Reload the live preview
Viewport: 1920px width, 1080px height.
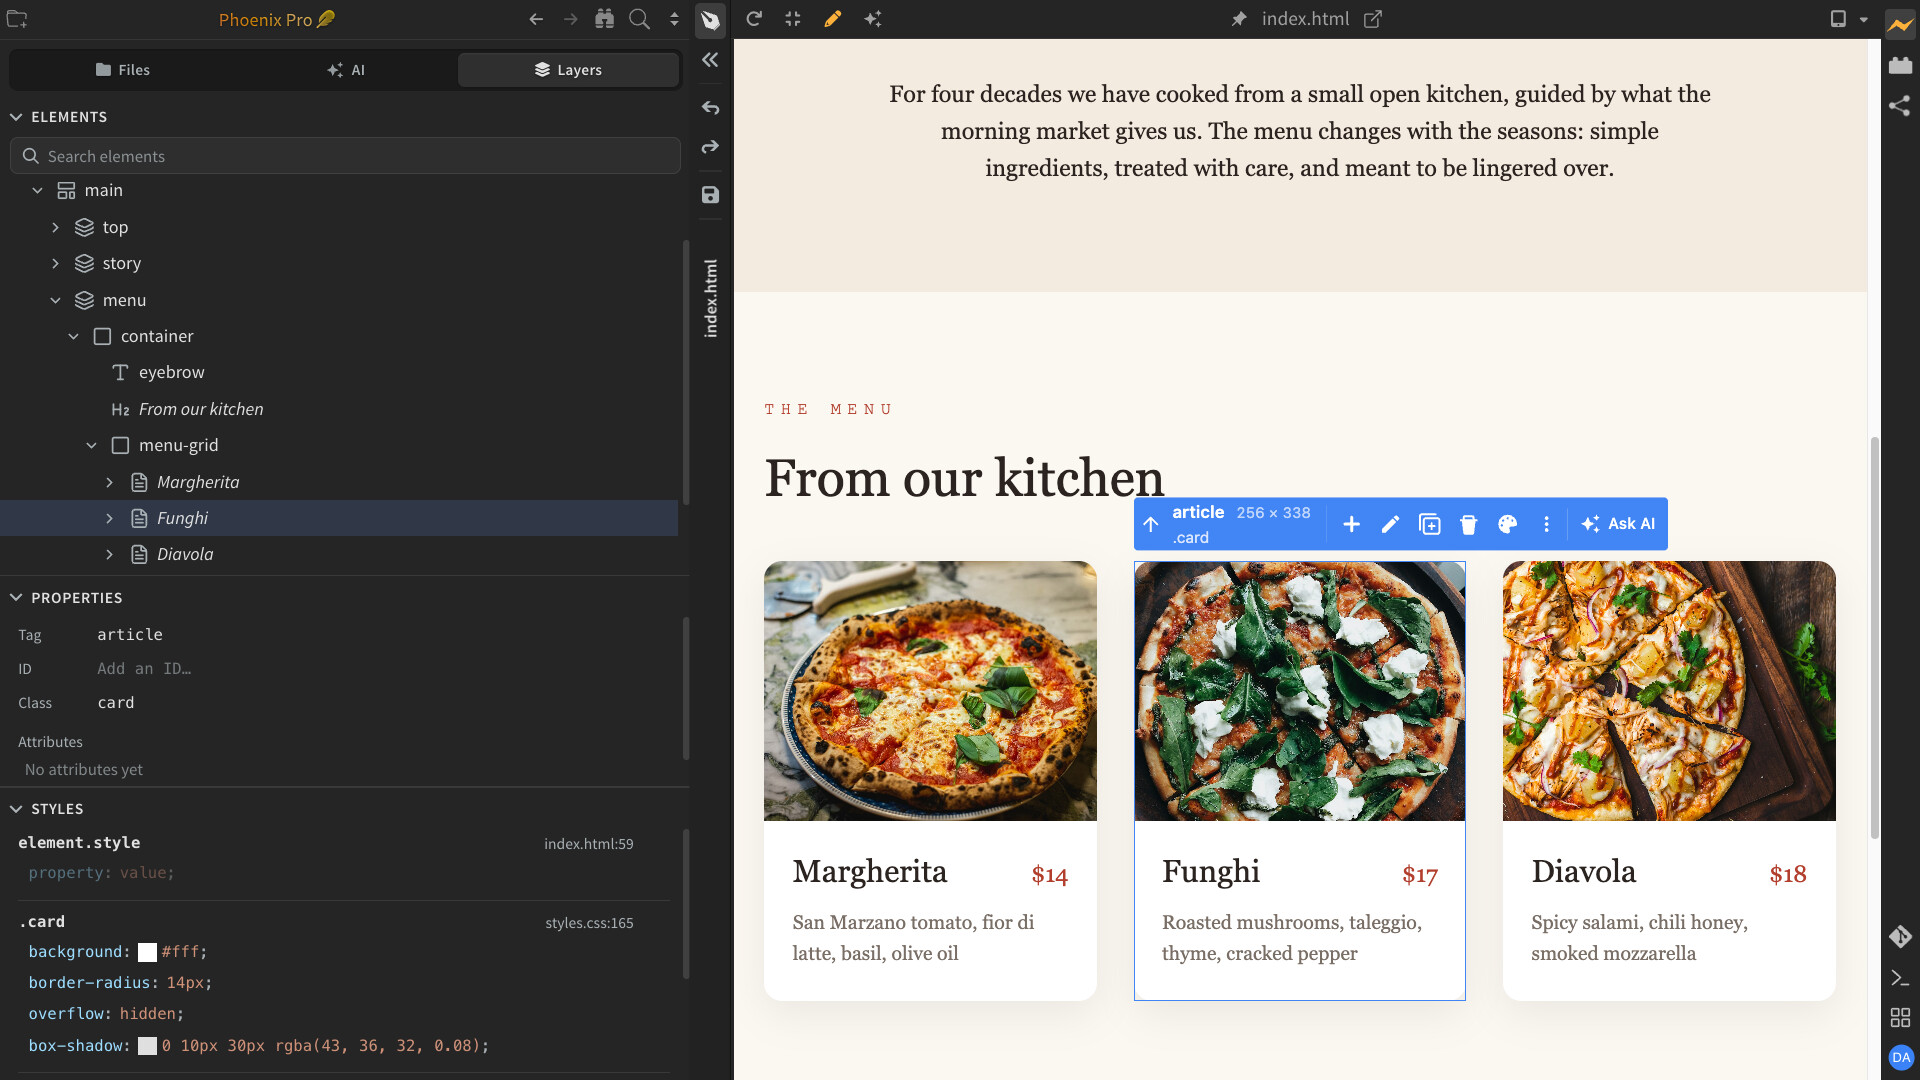(754, 19)
